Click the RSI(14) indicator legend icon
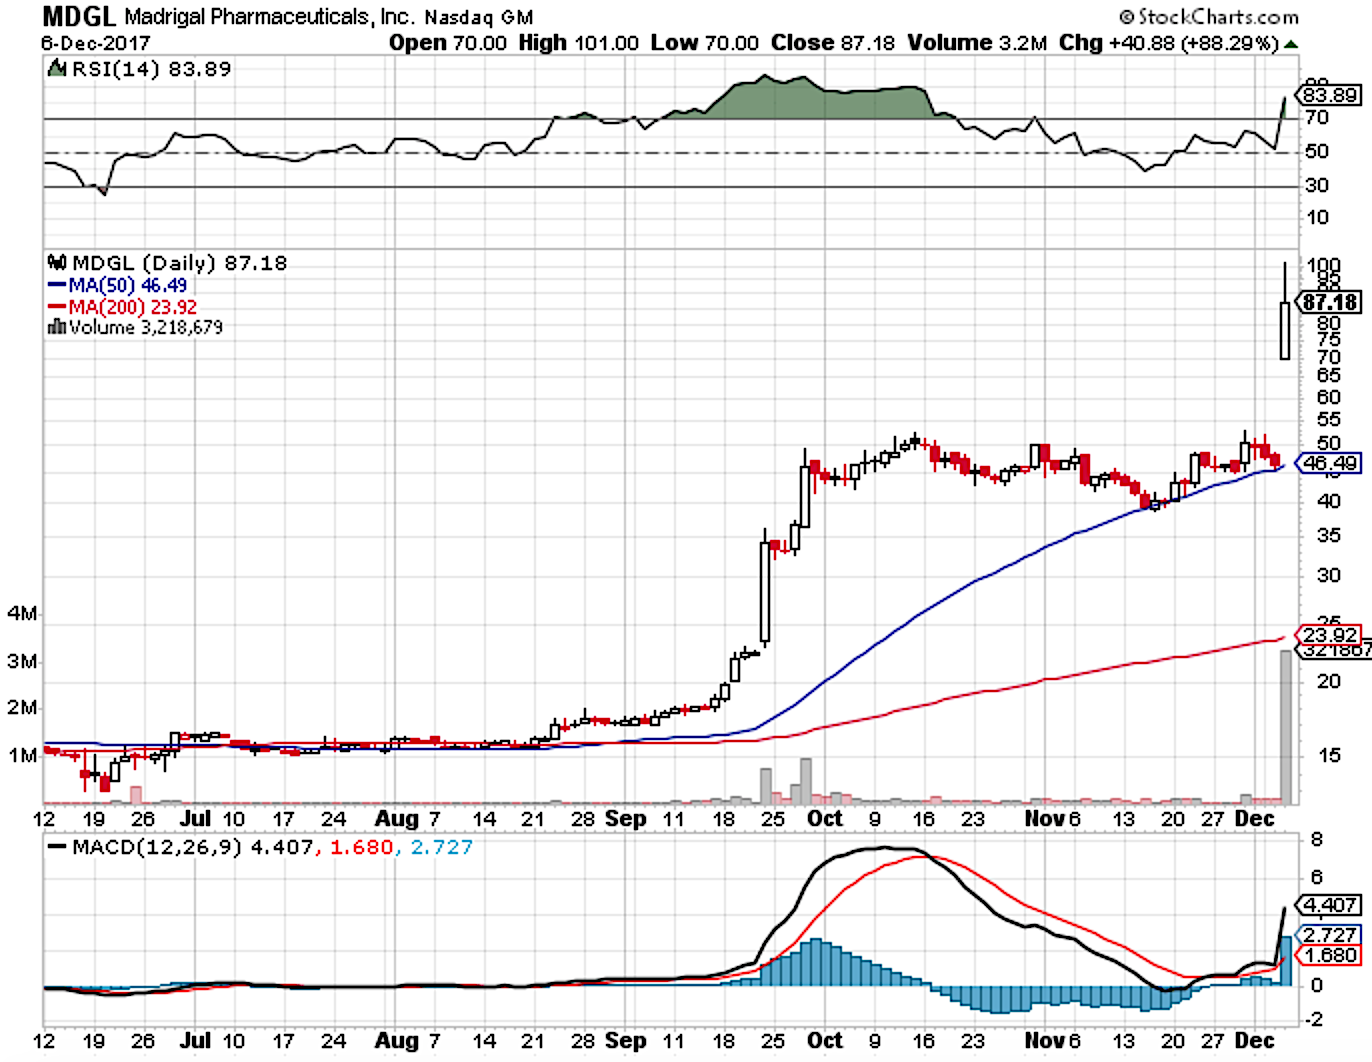The image size is (1372, 1062). coord(58,69)
